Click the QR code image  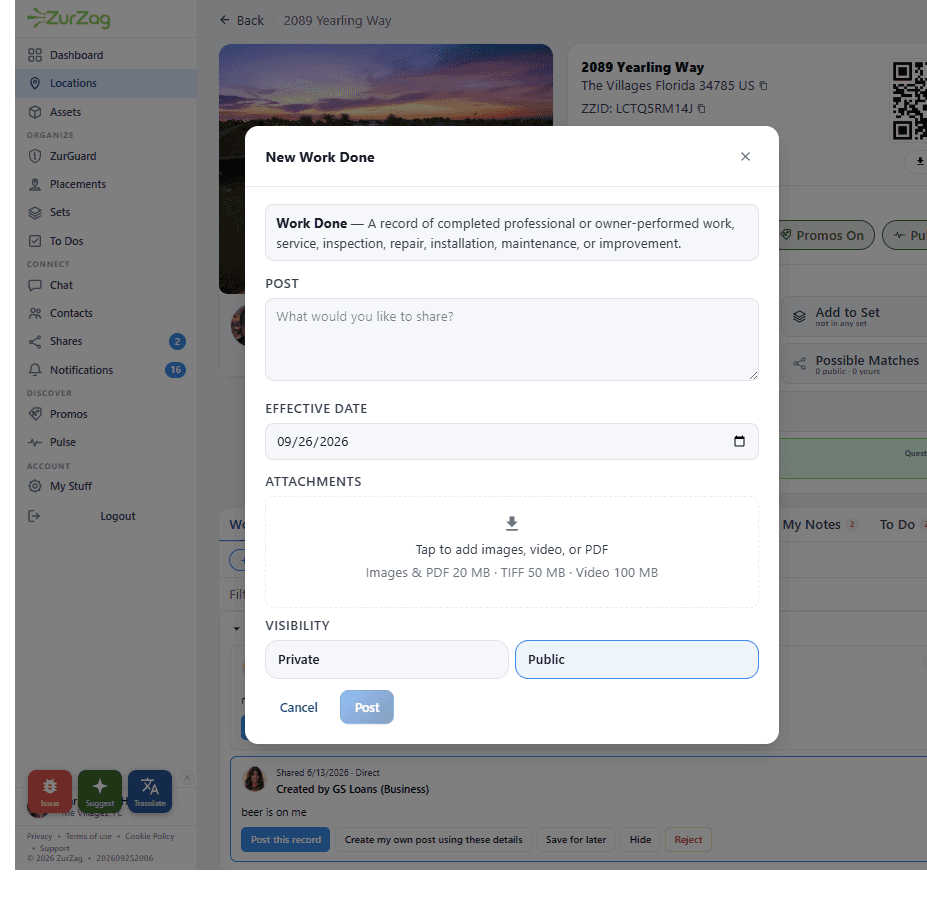[909, 101]
